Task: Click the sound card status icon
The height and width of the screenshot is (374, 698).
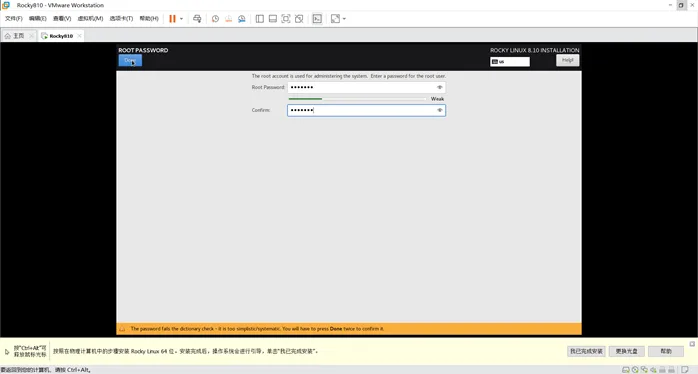Action: pos(653,370)
